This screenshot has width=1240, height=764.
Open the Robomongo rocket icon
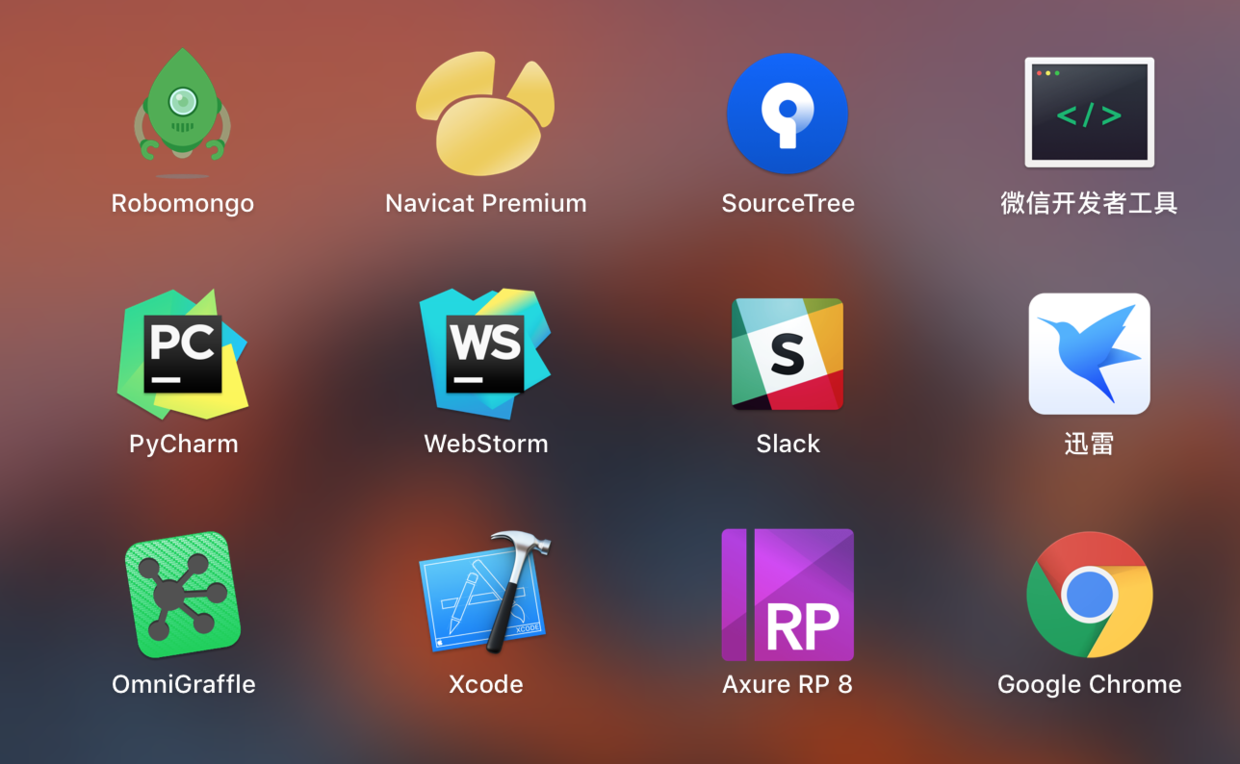pos(182,113)
